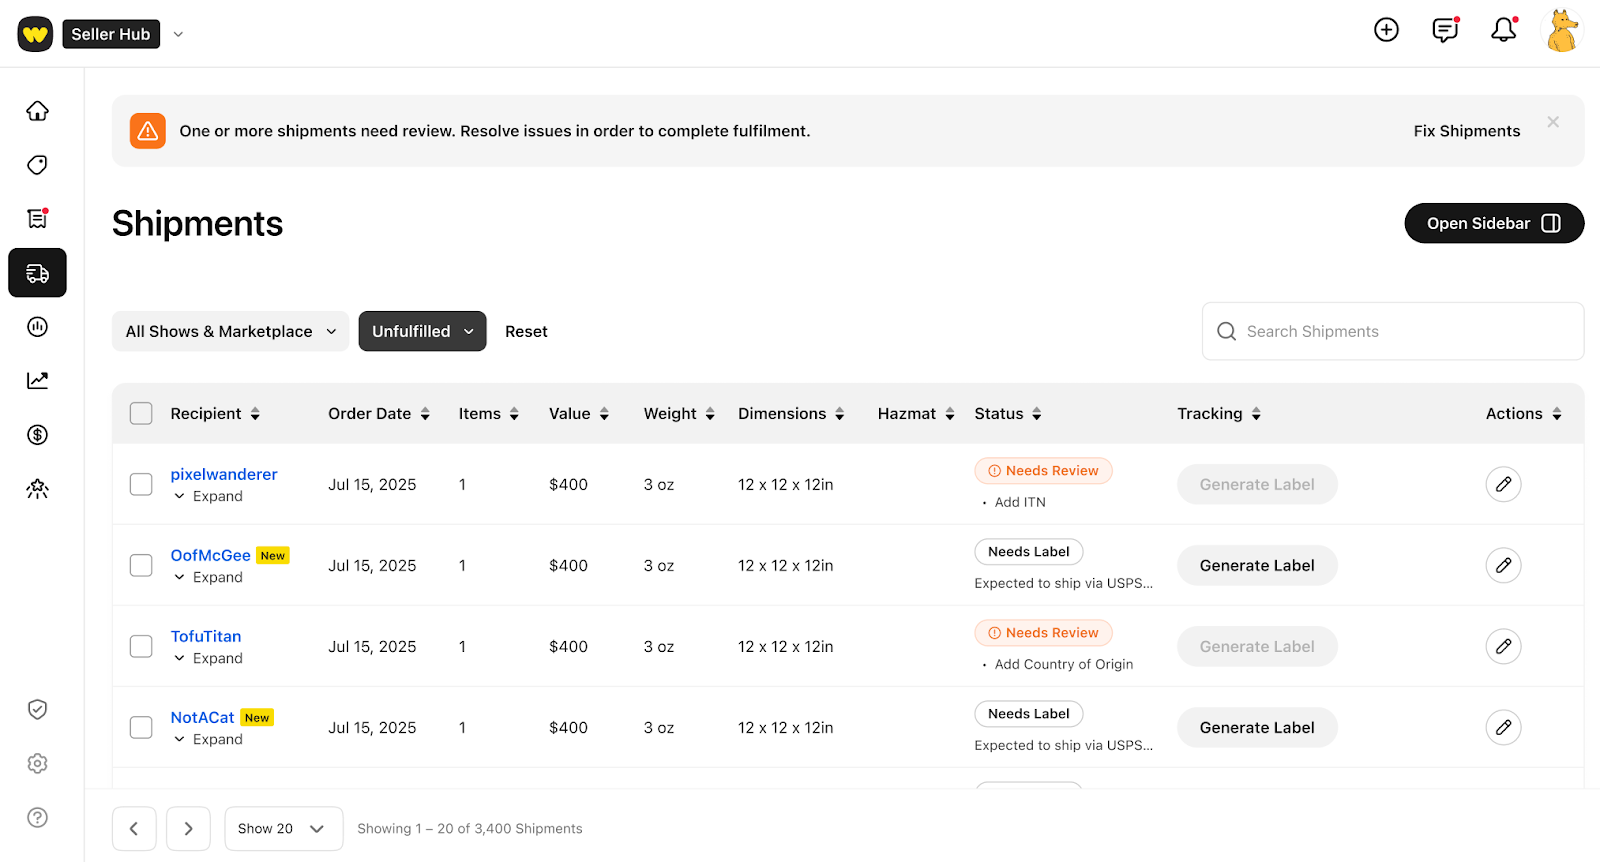Click the shipments truck icon in sidebar
This screenshot has height=862, width=1600.
[x=37, y=273]
